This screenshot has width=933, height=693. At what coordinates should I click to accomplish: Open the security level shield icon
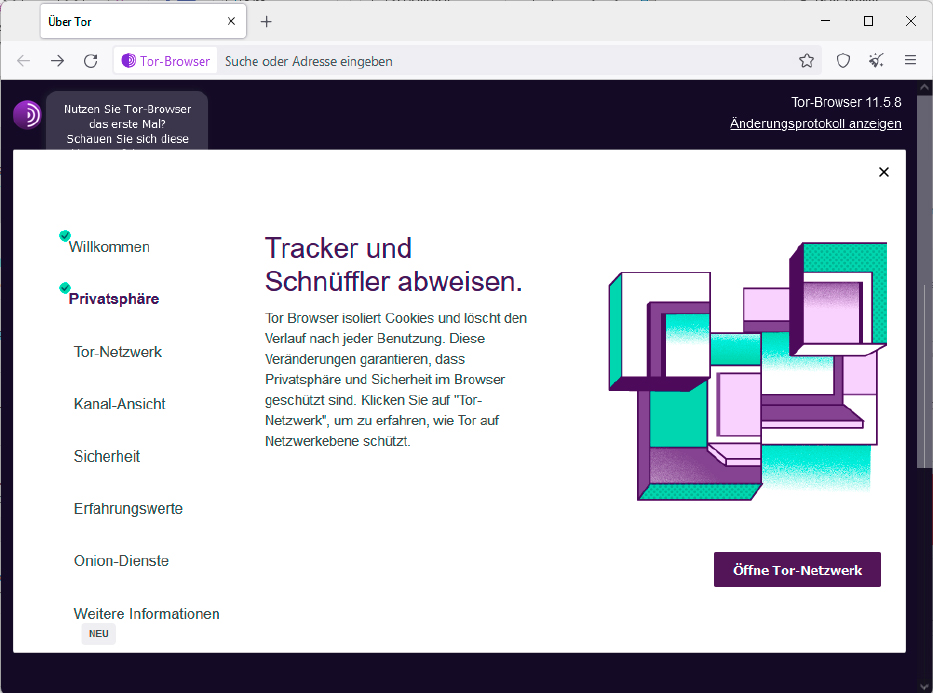click(x=843, y=61)
